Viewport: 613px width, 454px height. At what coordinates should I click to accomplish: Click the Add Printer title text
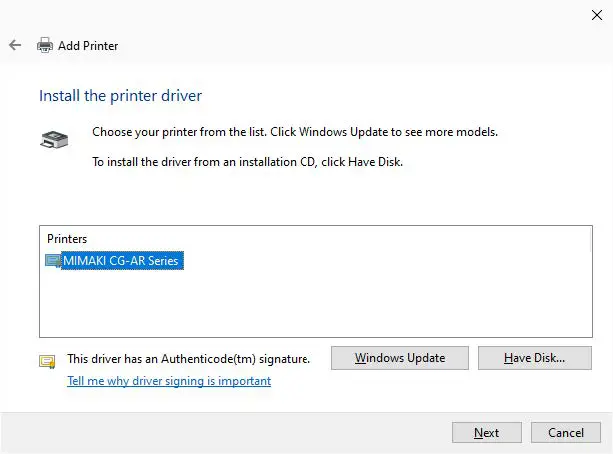pos(88,45)
